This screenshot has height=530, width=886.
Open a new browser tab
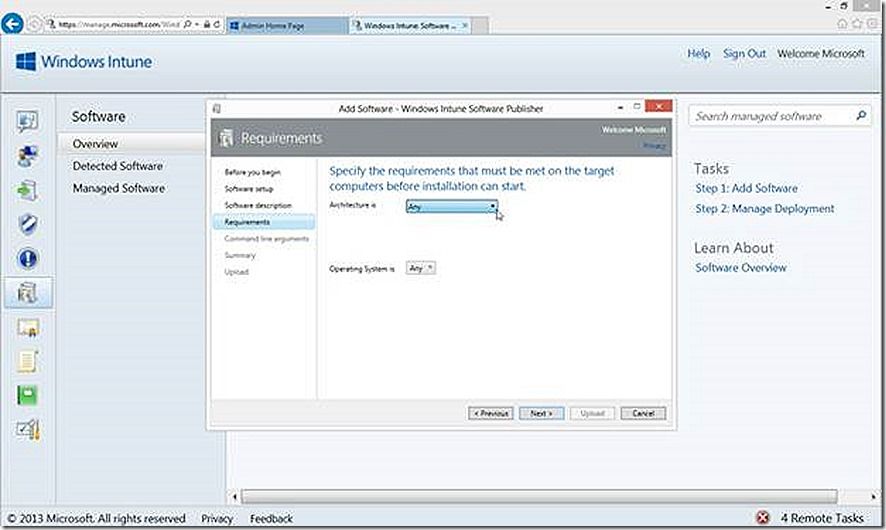point(480,25)
